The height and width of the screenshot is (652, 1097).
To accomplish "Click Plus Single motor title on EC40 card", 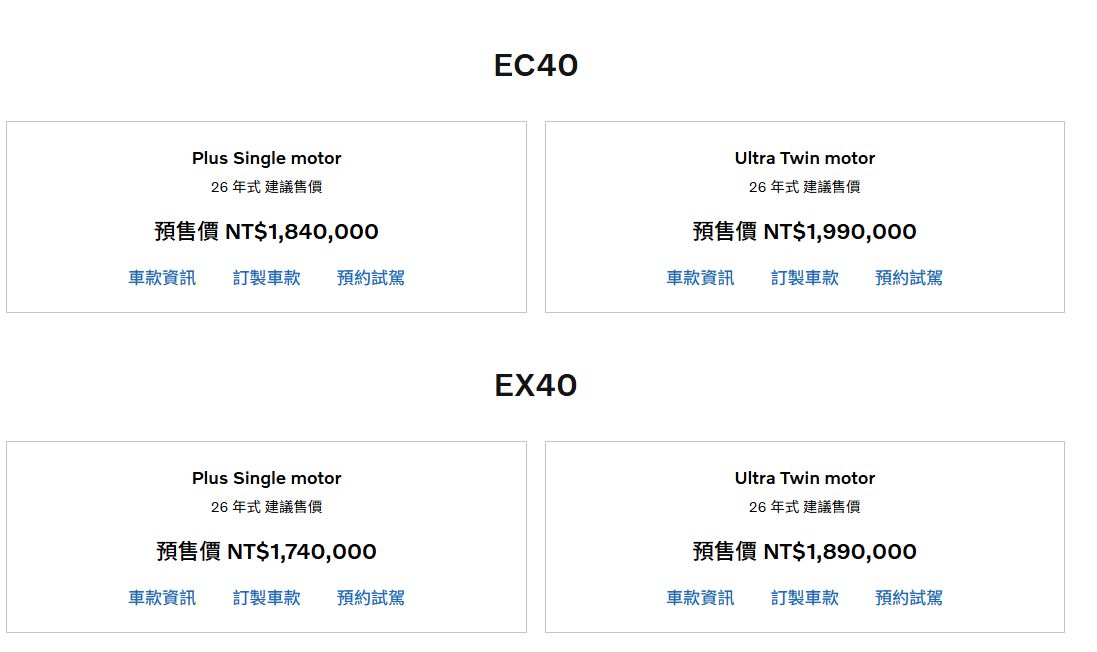I will 266,158.
